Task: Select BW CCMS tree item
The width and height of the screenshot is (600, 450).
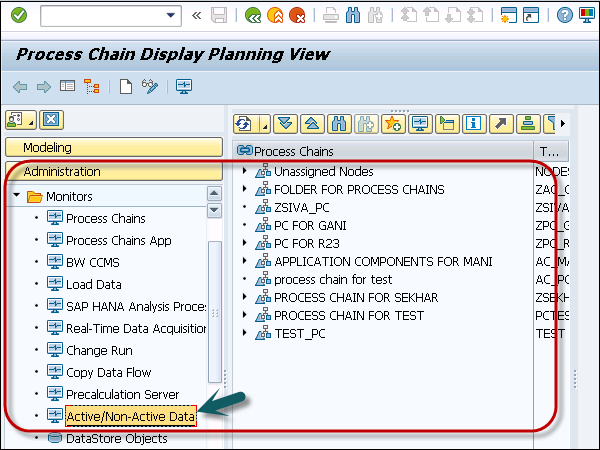Action: [x=93, y=262]
